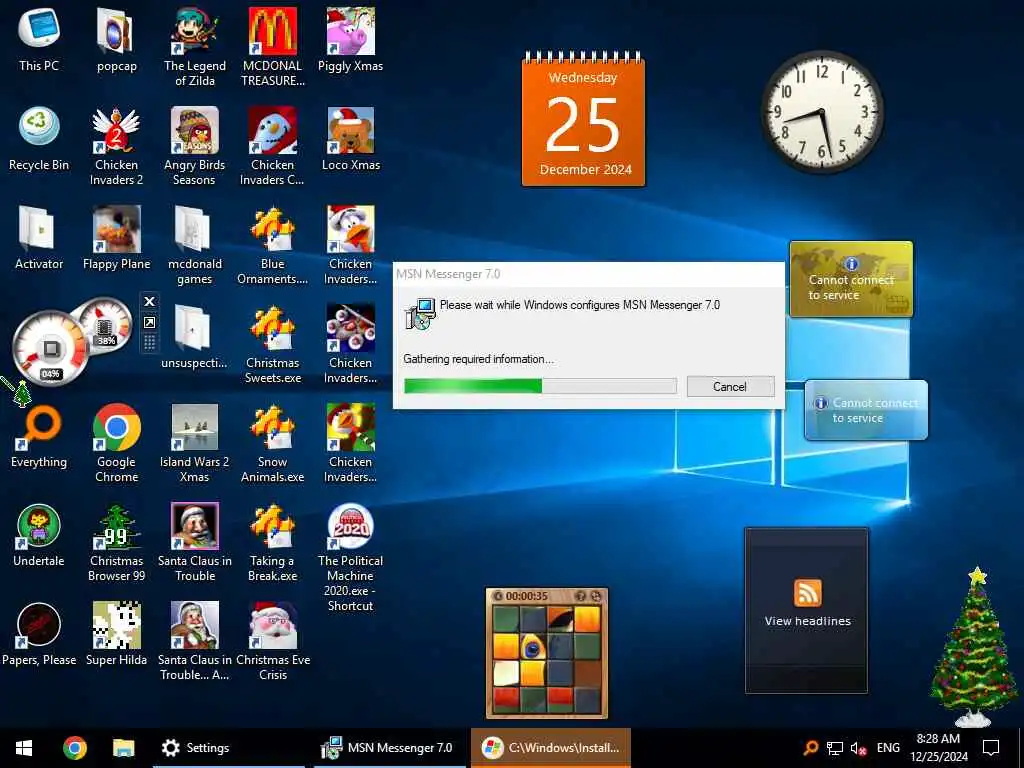Enlarge the CPU meter gadget size
1024x768 pixels.
pyautogui.click(x=150, y=323)
